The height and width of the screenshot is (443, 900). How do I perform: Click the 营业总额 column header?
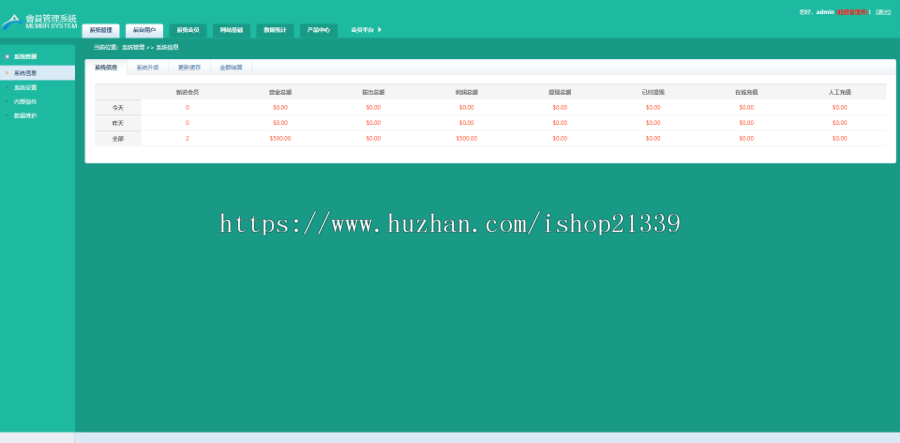(x=281, y=92)
